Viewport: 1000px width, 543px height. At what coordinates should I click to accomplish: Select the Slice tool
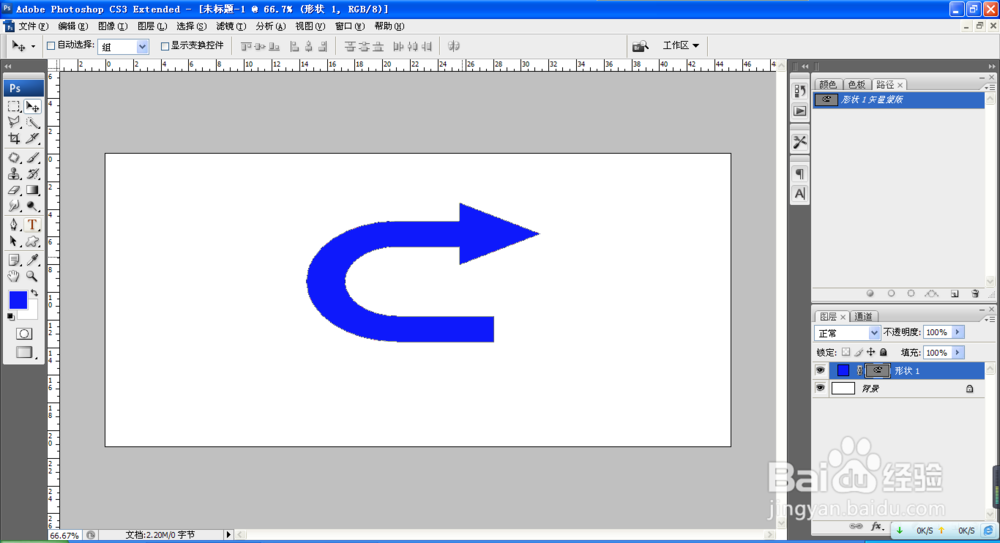[x=33, y=138]
